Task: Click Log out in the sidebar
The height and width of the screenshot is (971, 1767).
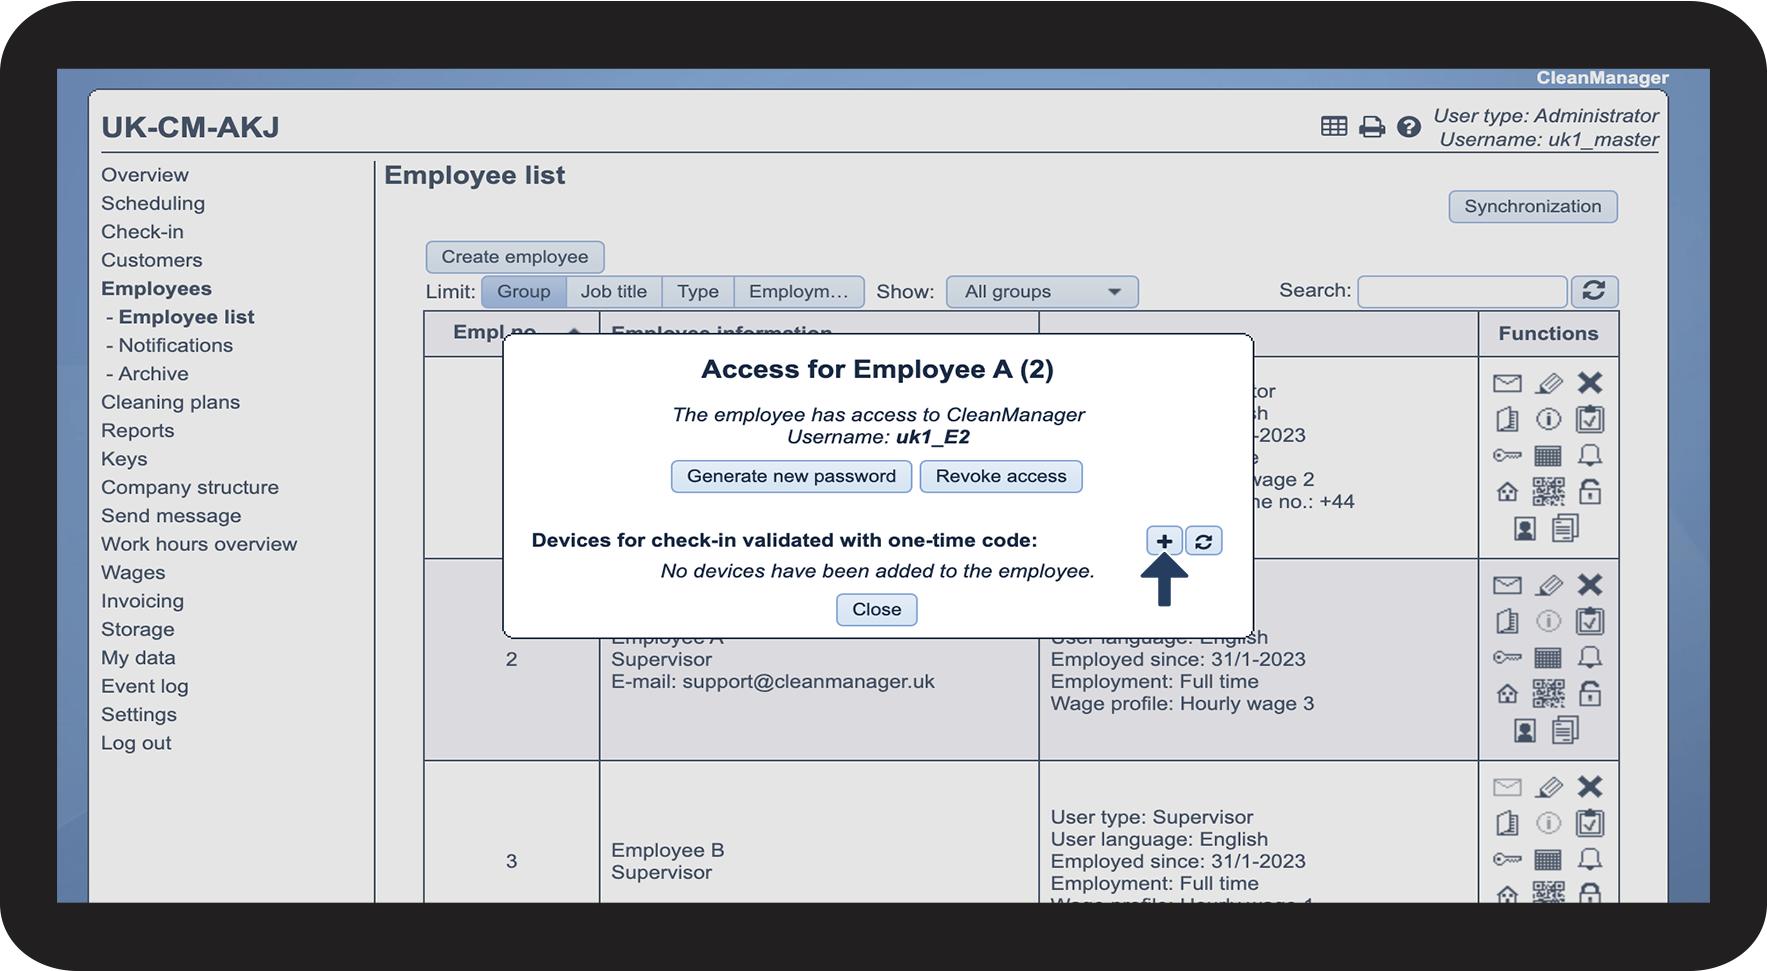Action: tap(136, 743)
